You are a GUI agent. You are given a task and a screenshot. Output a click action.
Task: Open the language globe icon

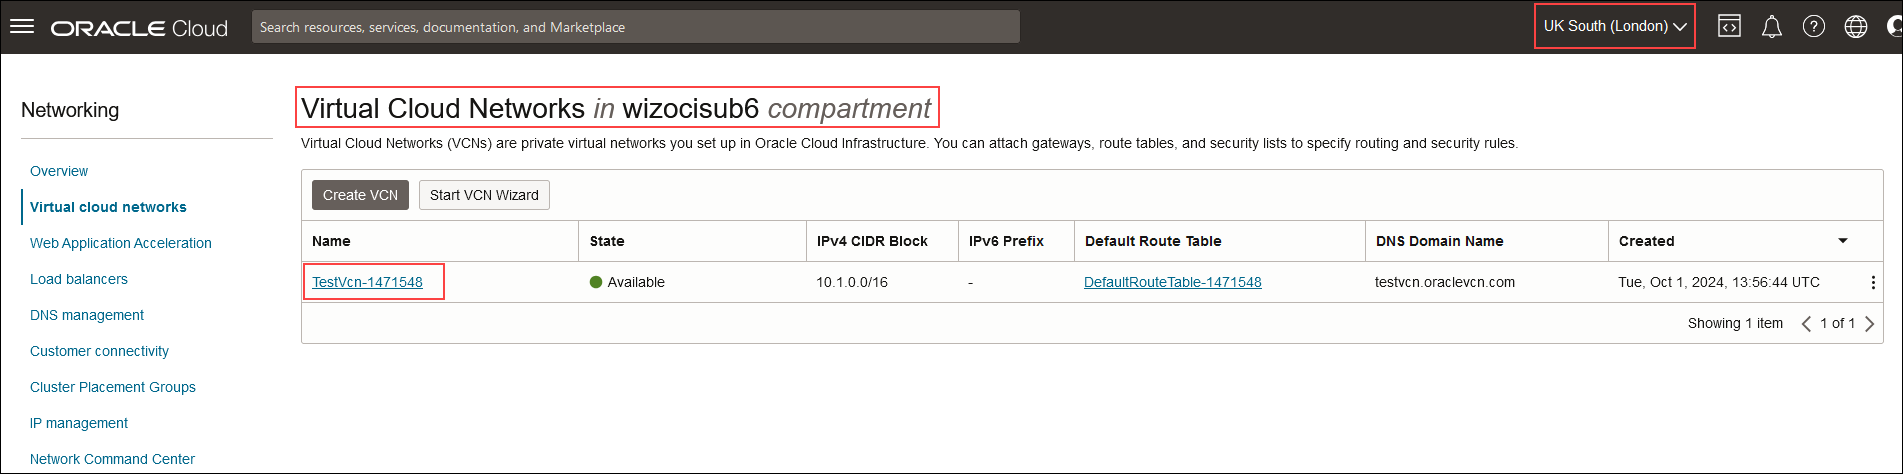(x=1856, y=27)
